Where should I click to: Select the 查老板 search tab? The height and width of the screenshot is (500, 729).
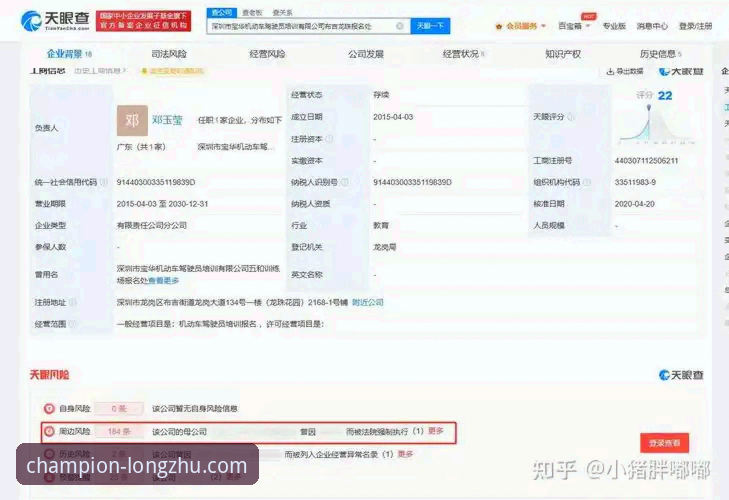pyautogui.click(x=252, y=13)
